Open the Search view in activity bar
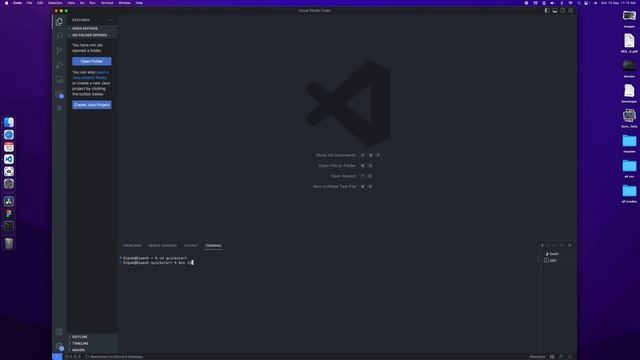 [x=59, y=36]
